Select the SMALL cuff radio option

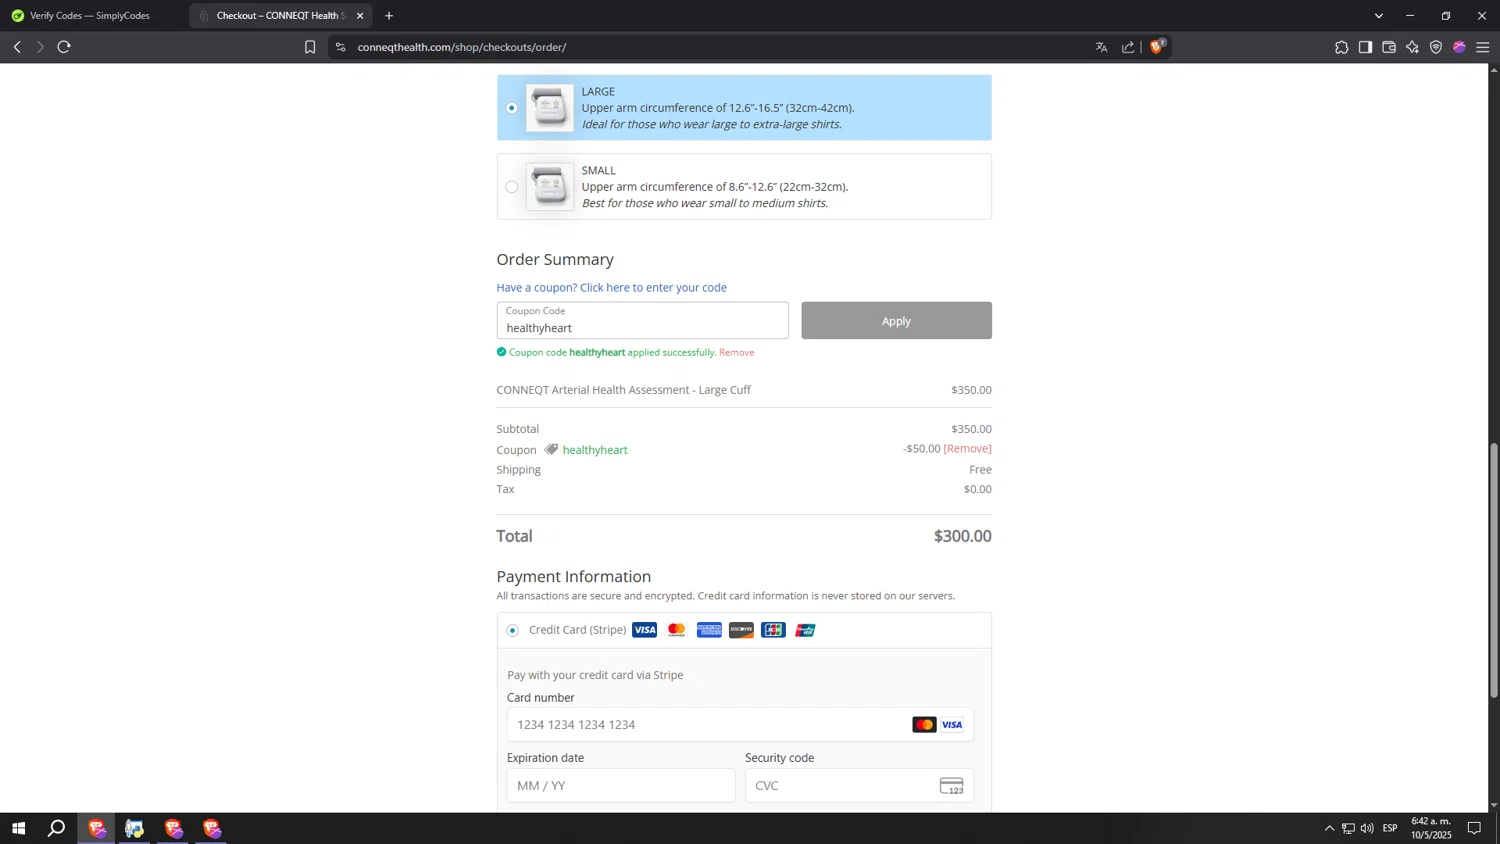click(512, 187)
